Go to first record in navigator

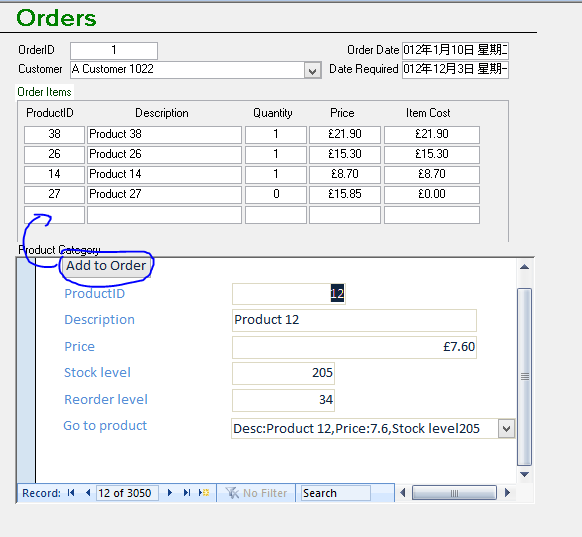71,493
